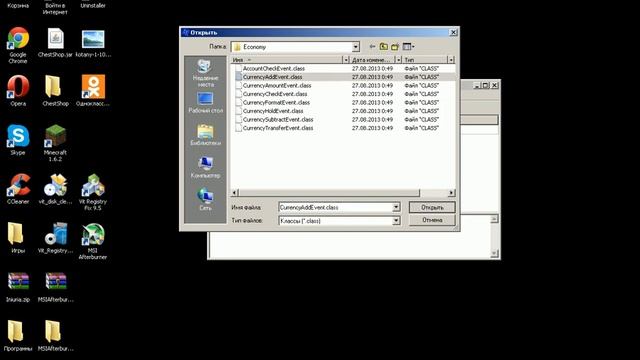Select the MSIAfterbur archive icon on desktop
640x360 pixels.
click(56, 287)
